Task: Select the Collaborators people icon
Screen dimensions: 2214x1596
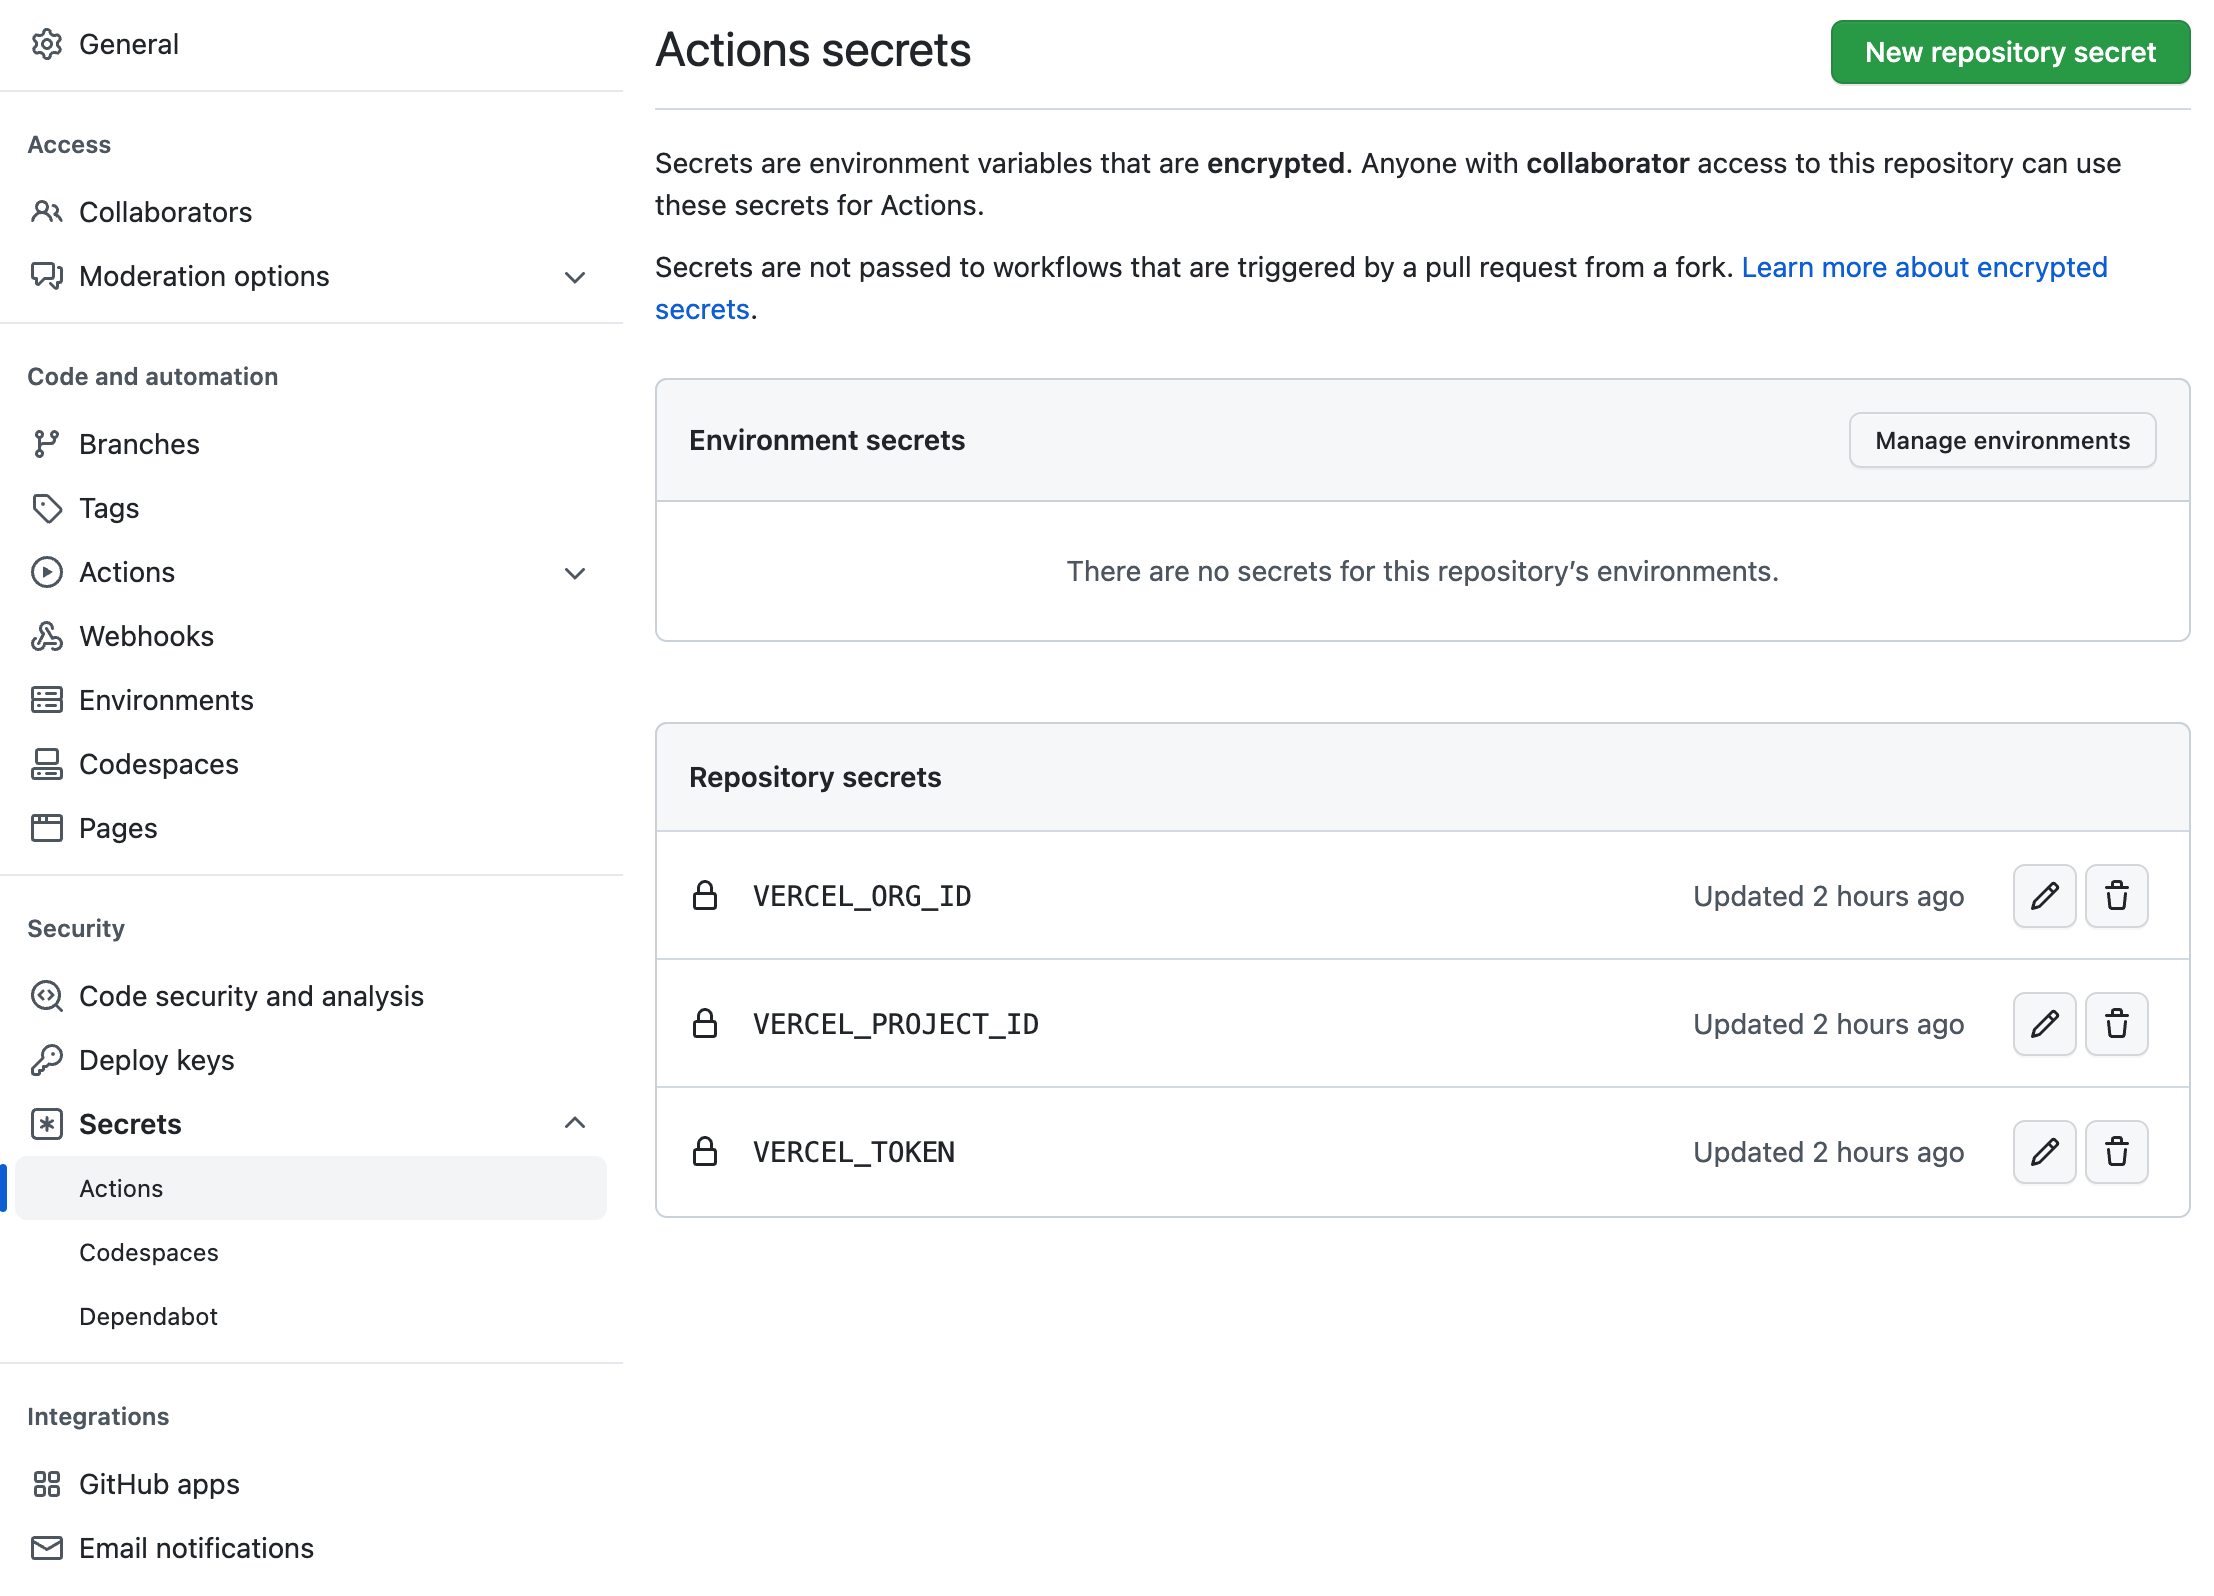Action: click(x=47, y=212)
